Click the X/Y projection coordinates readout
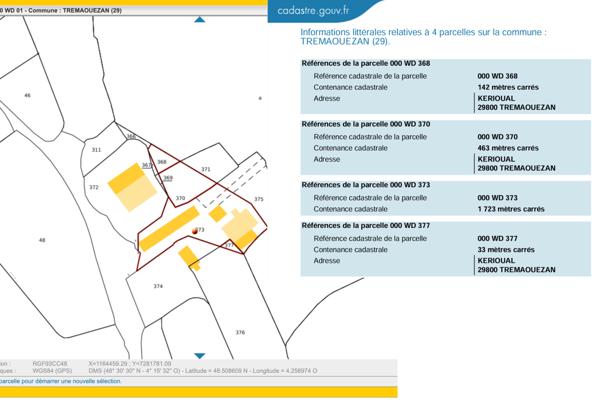This screenshot has height=400, width=600. click(x=130, y=363)
